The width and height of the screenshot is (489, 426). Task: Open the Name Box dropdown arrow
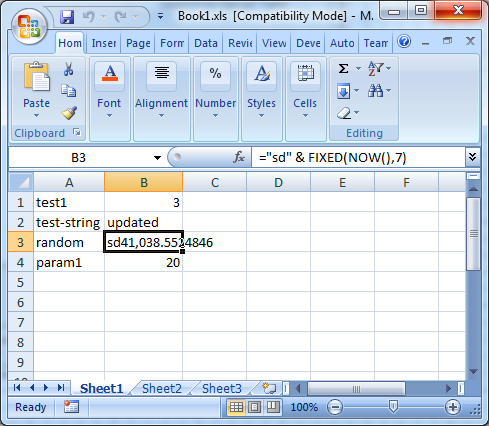pyautogui.click(x=157, y=158)
